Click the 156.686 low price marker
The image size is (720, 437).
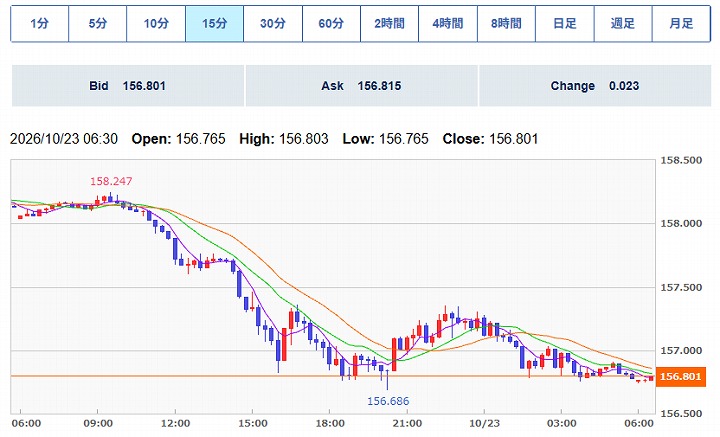tap(388, 401)
